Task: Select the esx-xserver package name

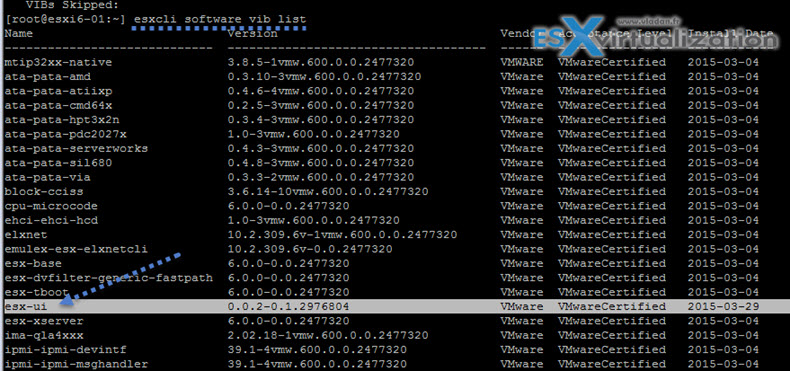Action: point(44,321)
